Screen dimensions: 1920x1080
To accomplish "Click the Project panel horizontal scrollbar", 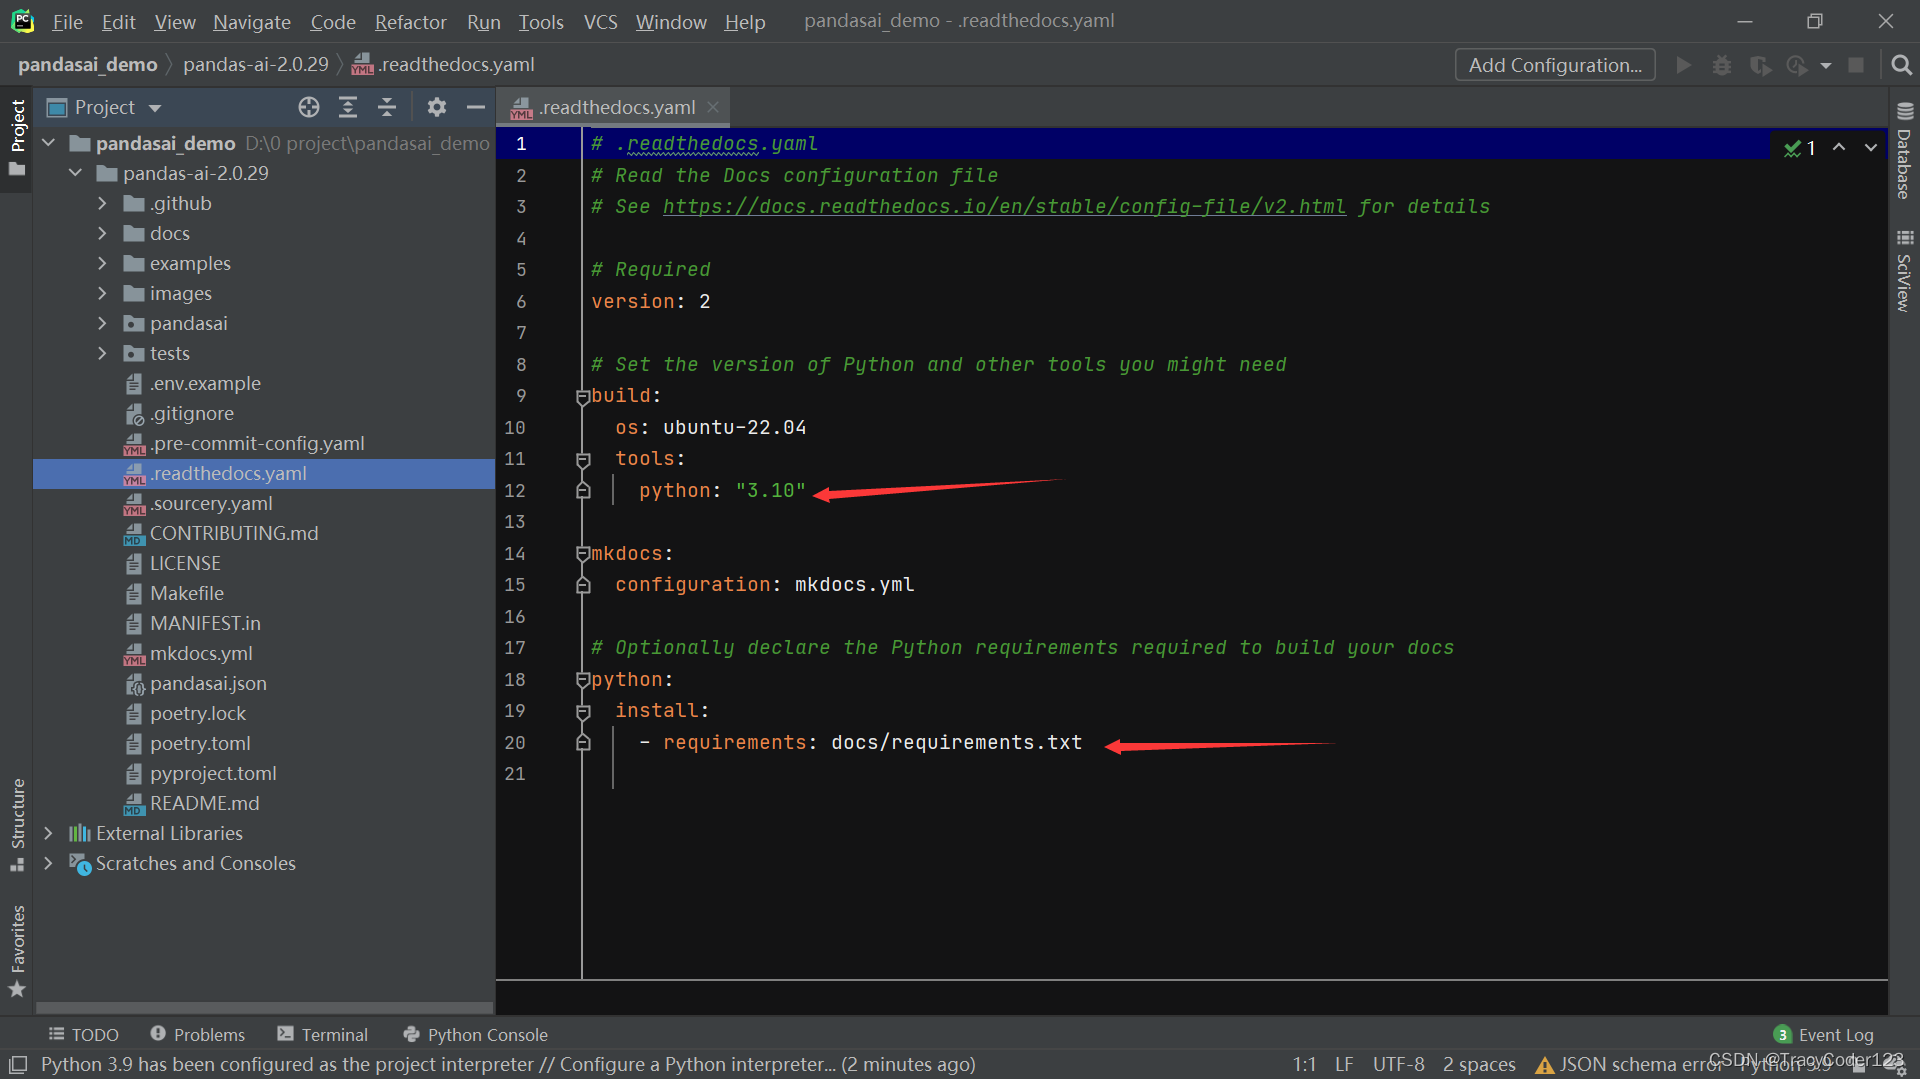I will tap(264, 1007).
